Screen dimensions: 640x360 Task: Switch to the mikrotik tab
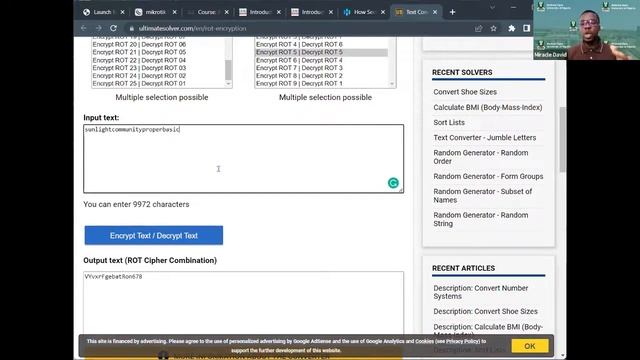coord(155,12)
